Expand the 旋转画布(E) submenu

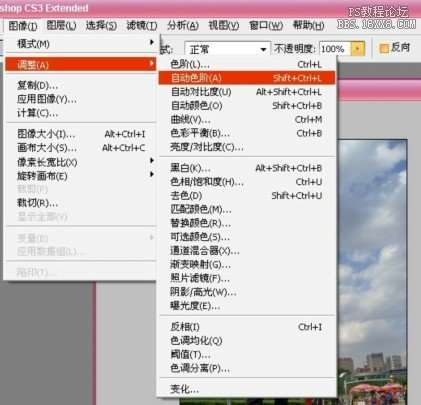pyautogui.click(x=81, y=176)
